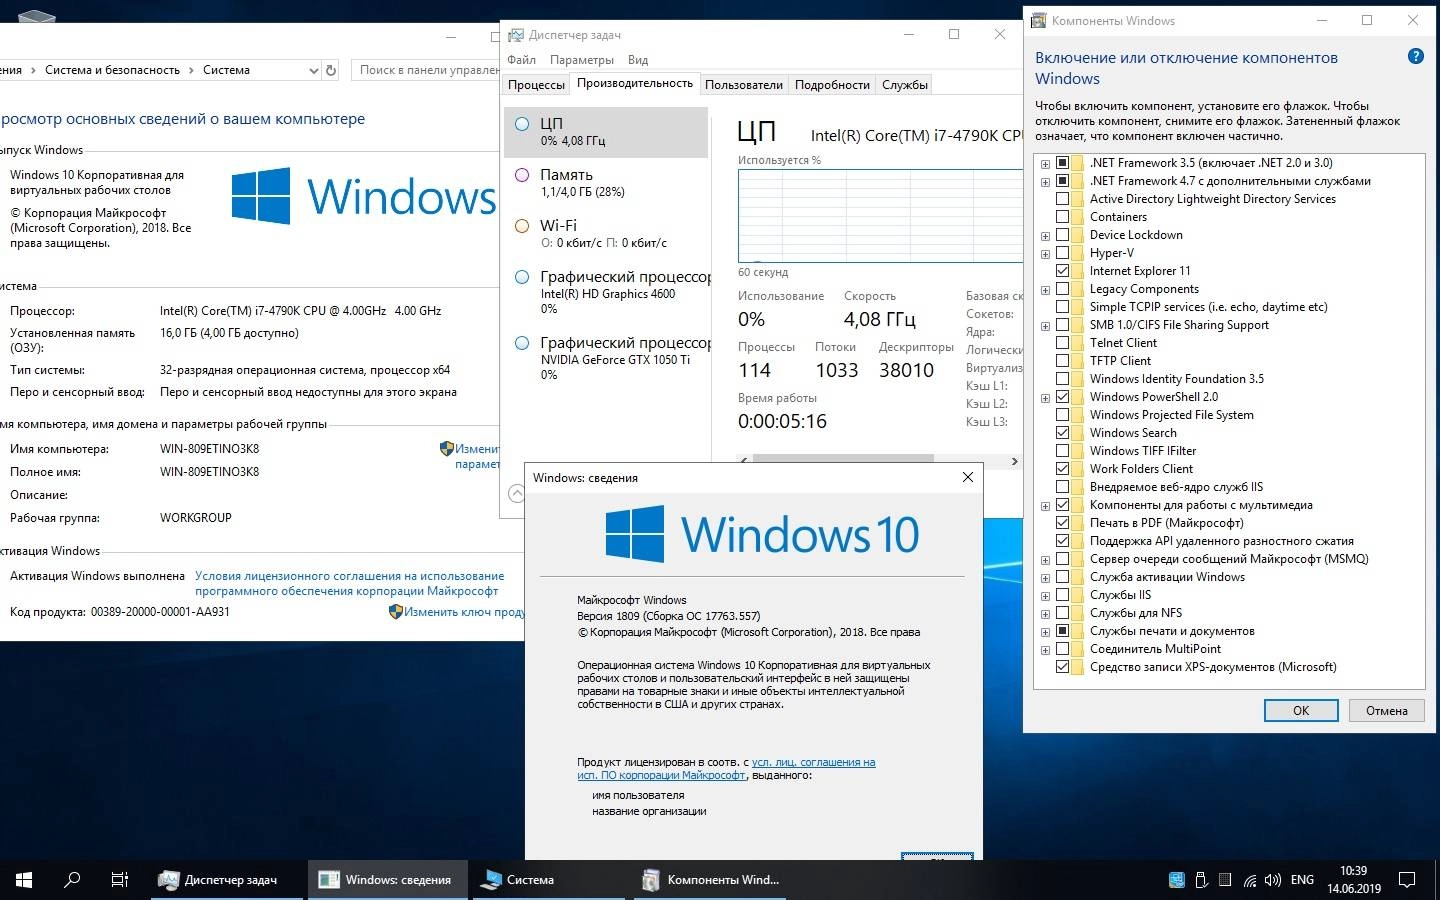Screen dimensions: 1440x900
Task: Click the Task Manager title bar icon
Action: (x=516, y=35)
